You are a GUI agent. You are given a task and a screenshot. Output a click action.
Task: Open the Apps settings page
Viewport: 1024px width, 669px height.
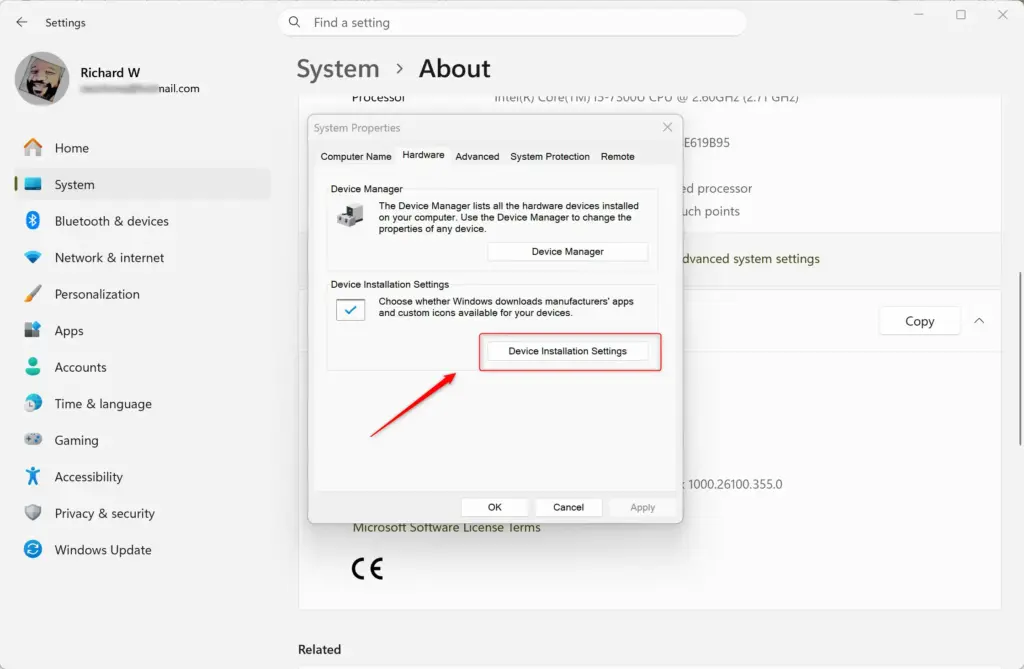142,331
